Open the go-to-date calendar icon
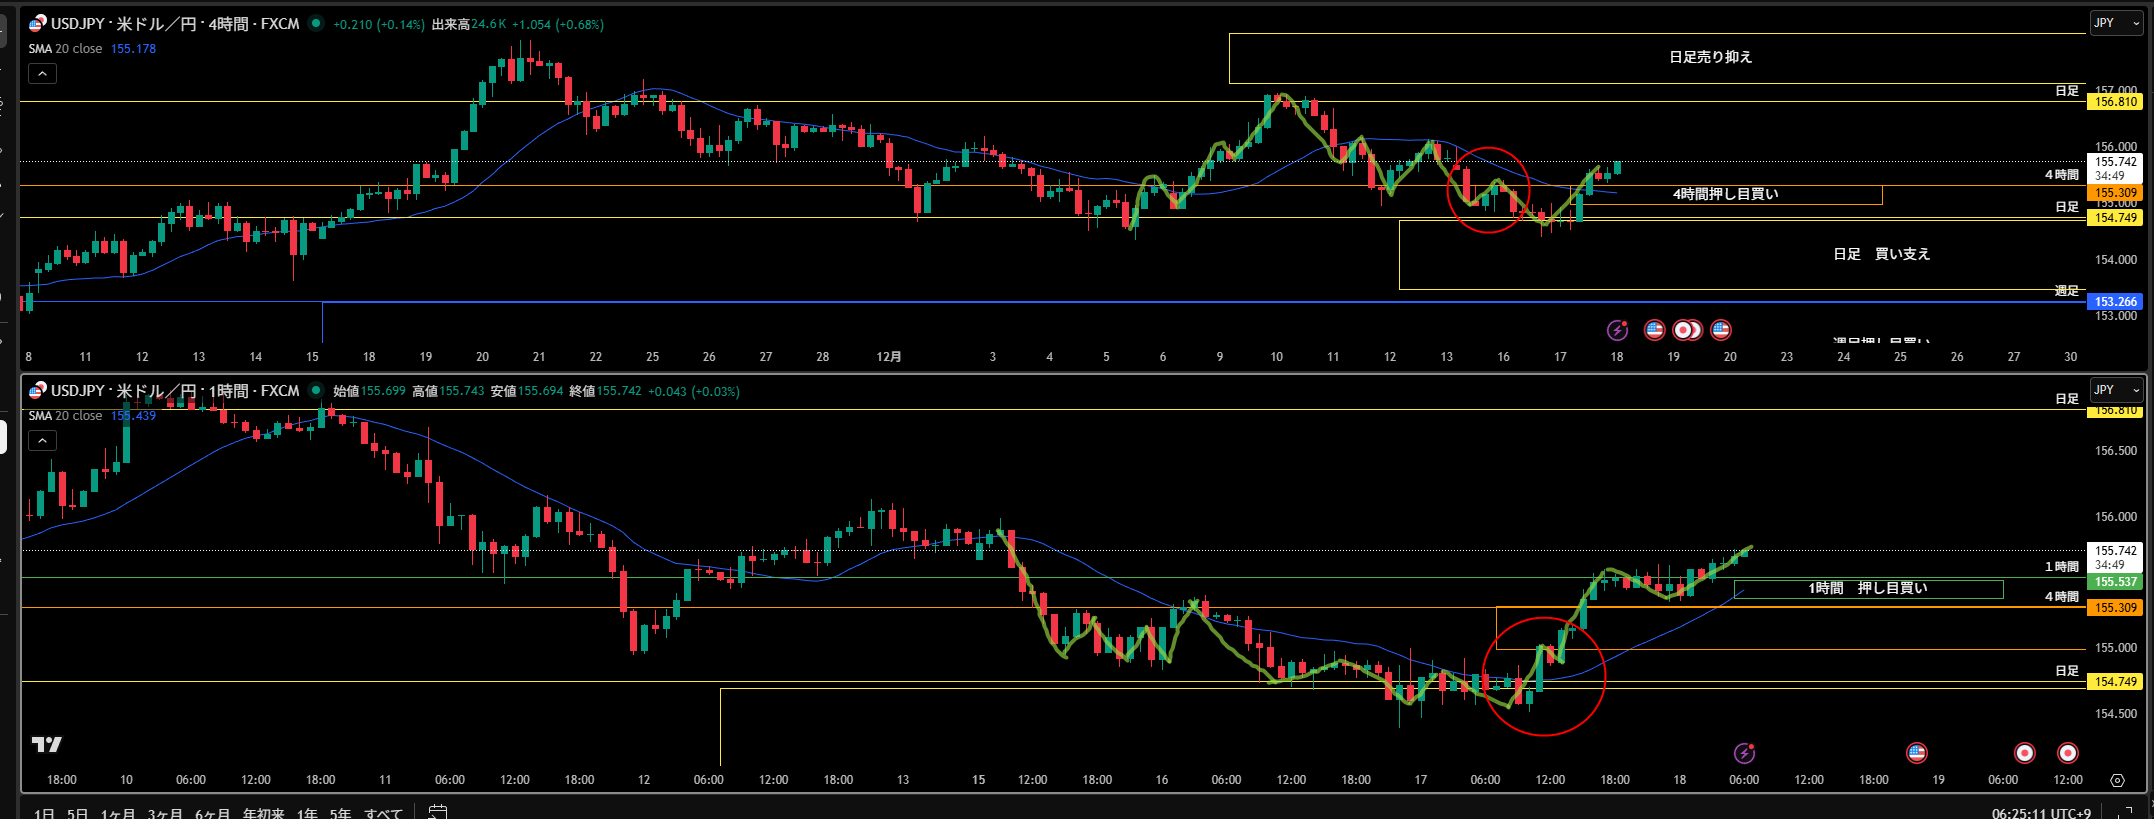The width and height of the screenshot is (2154, 819). [437, 812]
